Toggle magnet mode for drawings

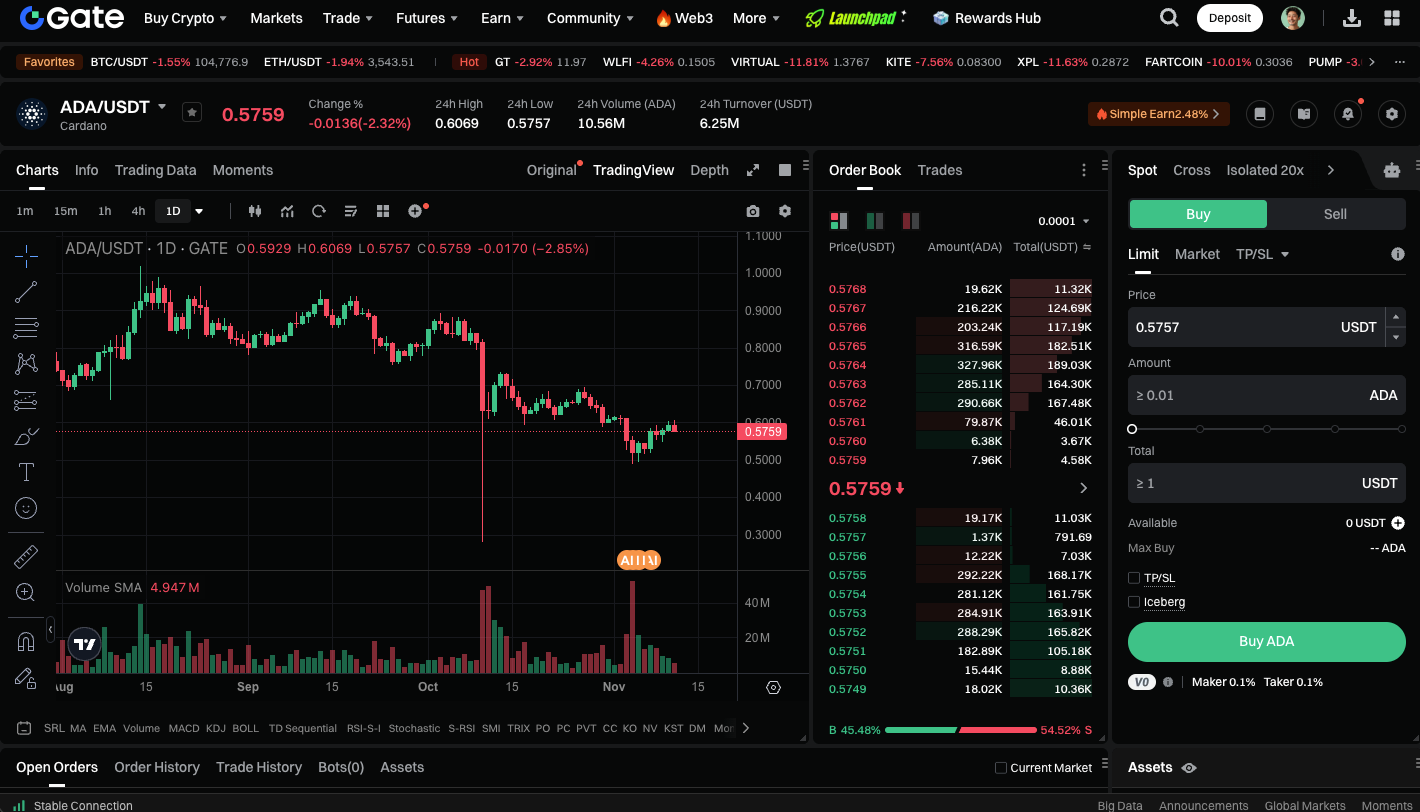26,641
